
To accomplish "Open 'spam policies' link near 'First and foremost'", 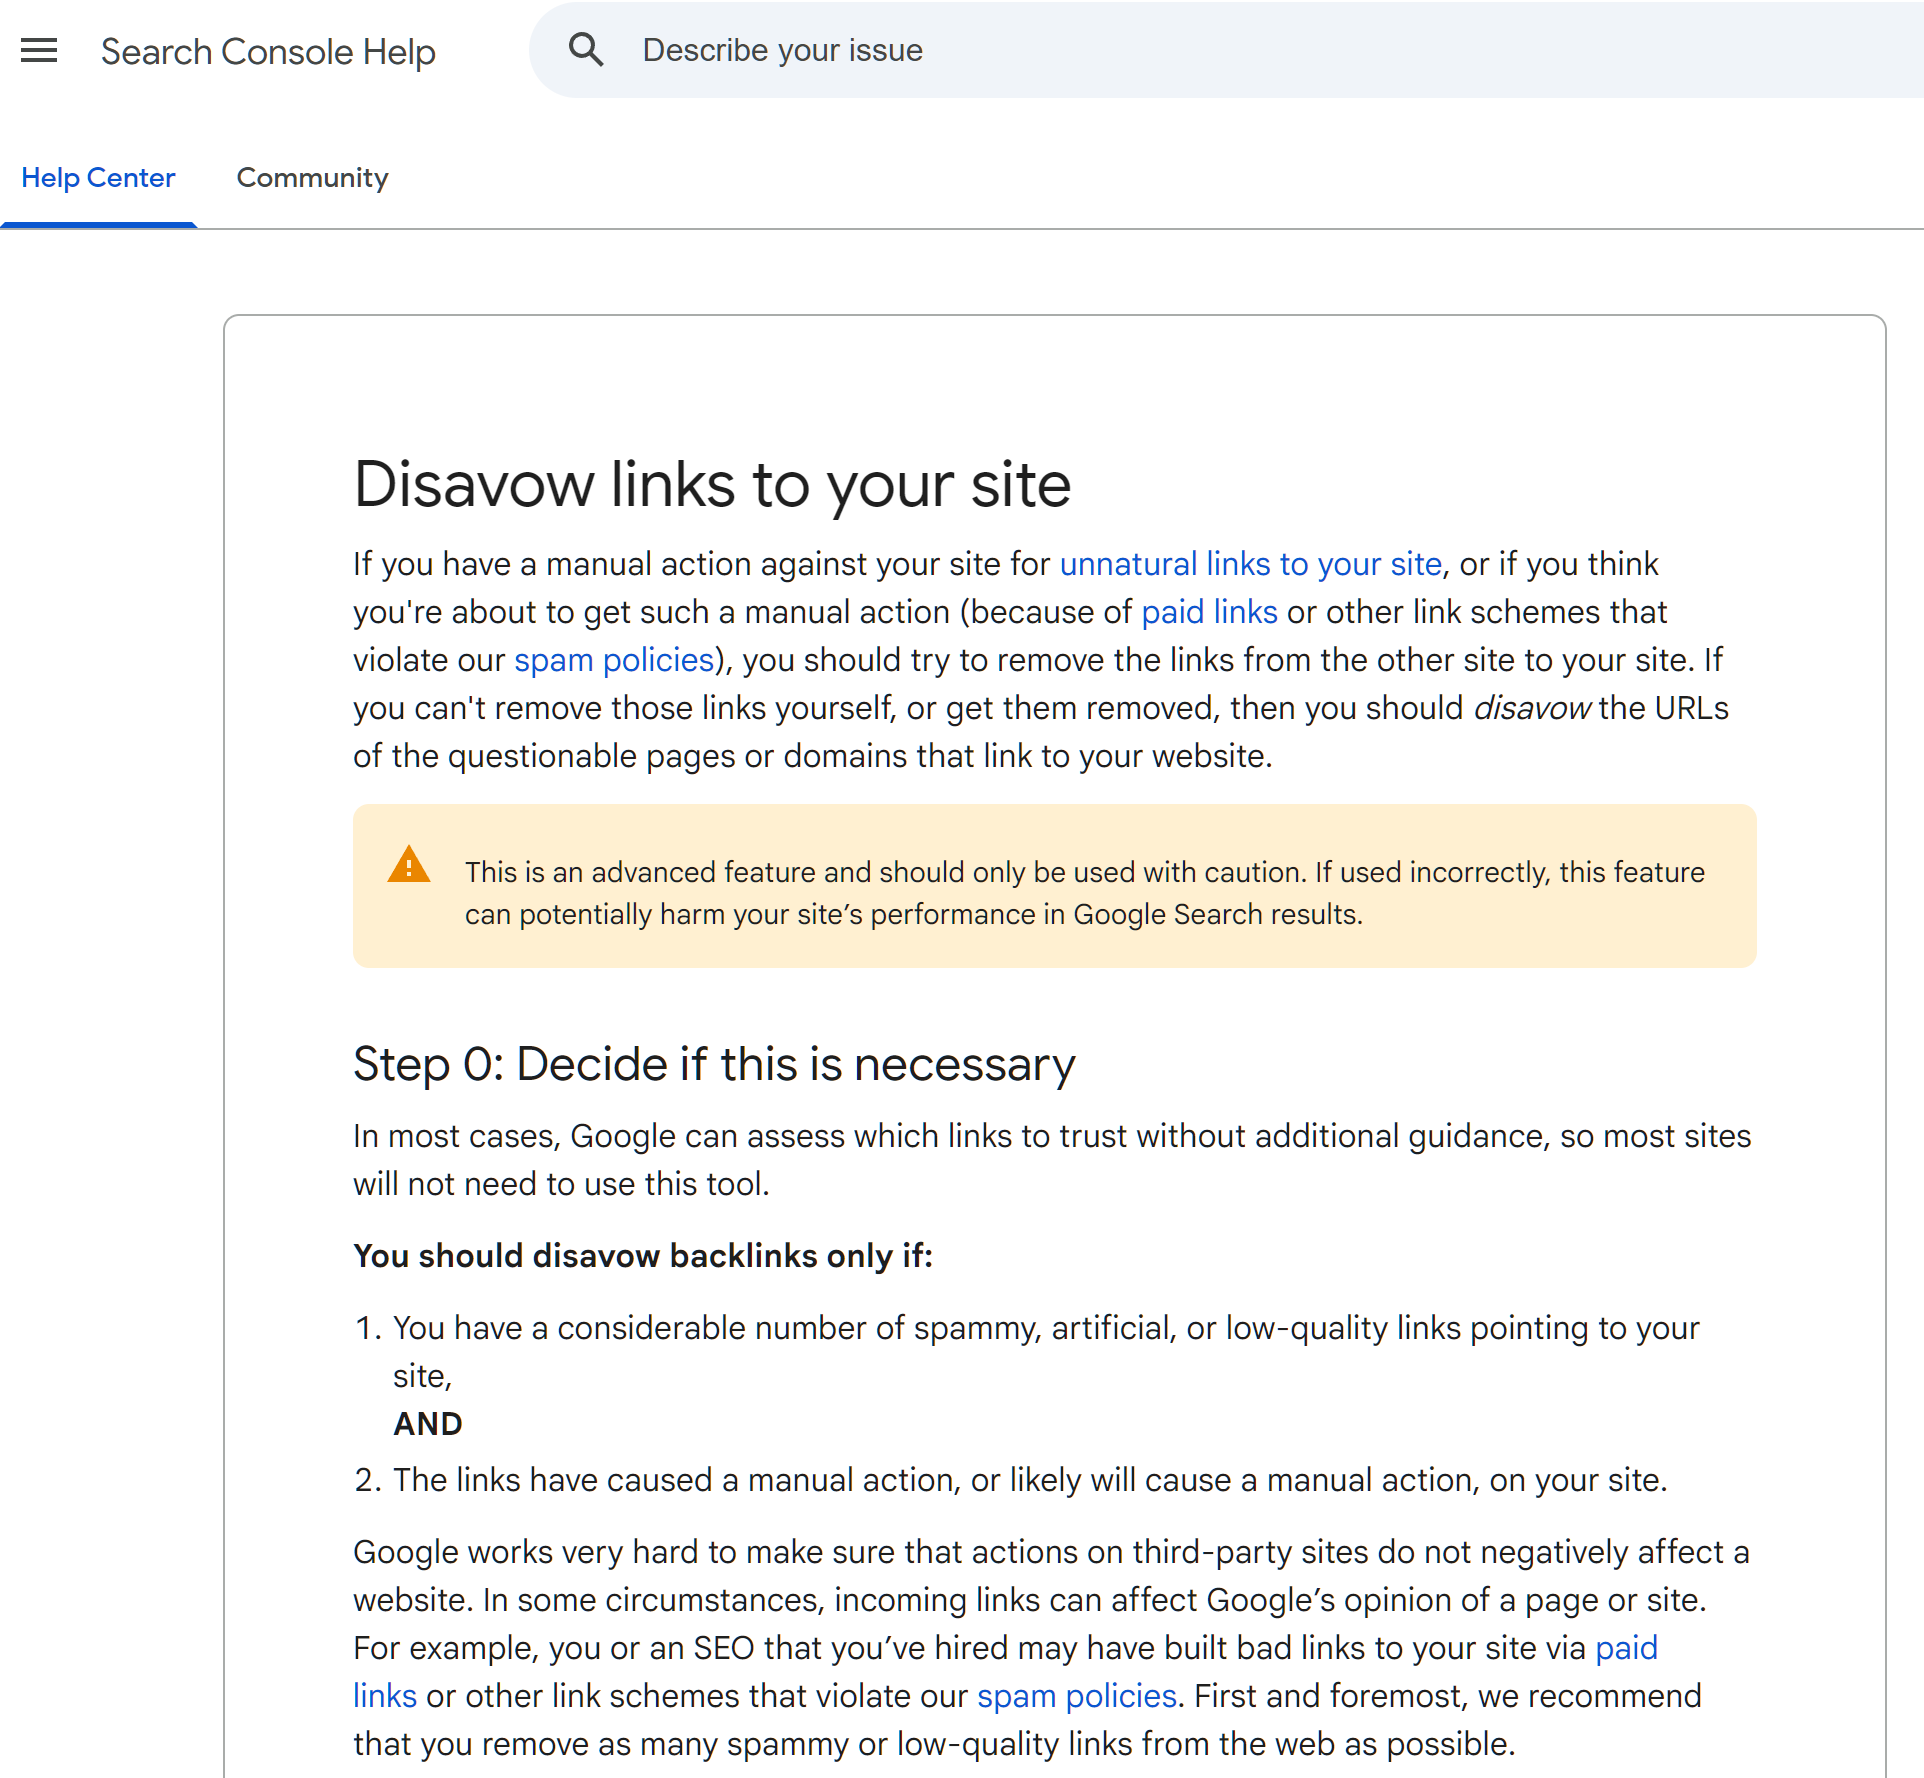I will tap(1076, 1696).
